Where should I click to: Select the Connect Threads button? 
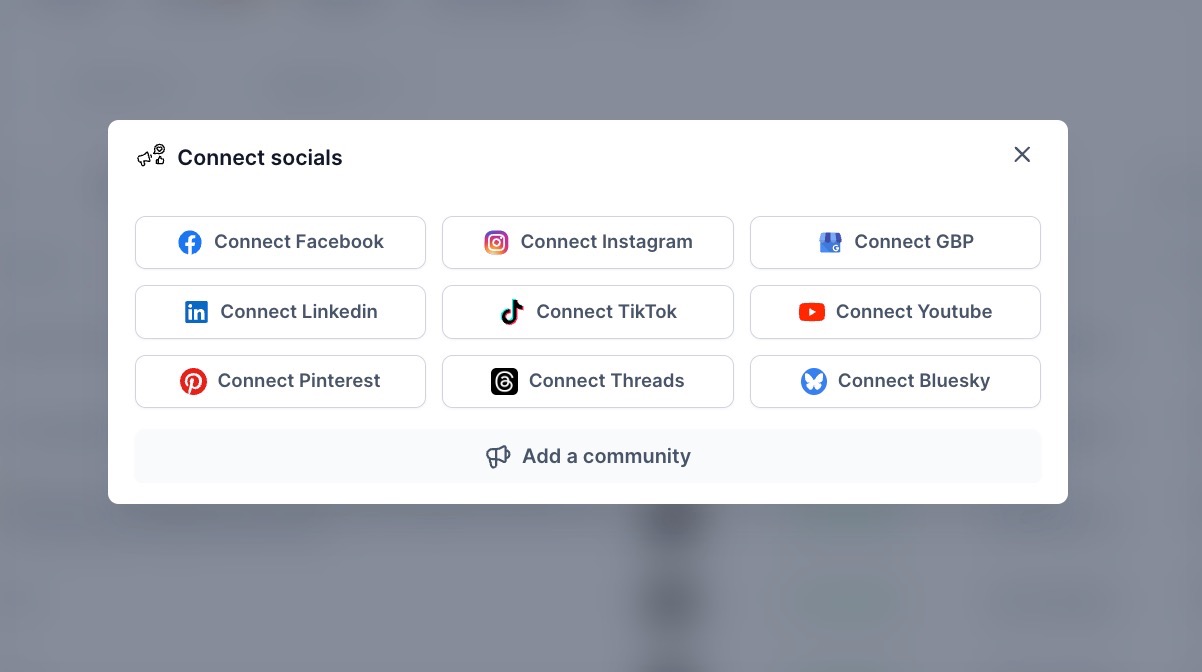tap(588, 381)
